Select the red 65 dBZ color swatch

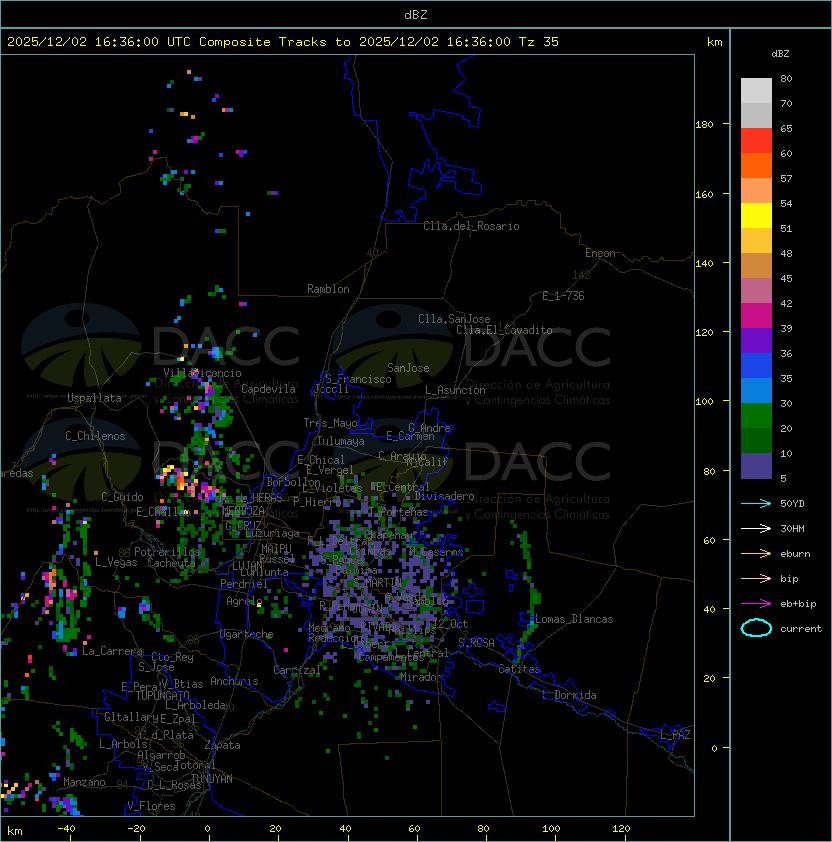click(x=756, y=140)
